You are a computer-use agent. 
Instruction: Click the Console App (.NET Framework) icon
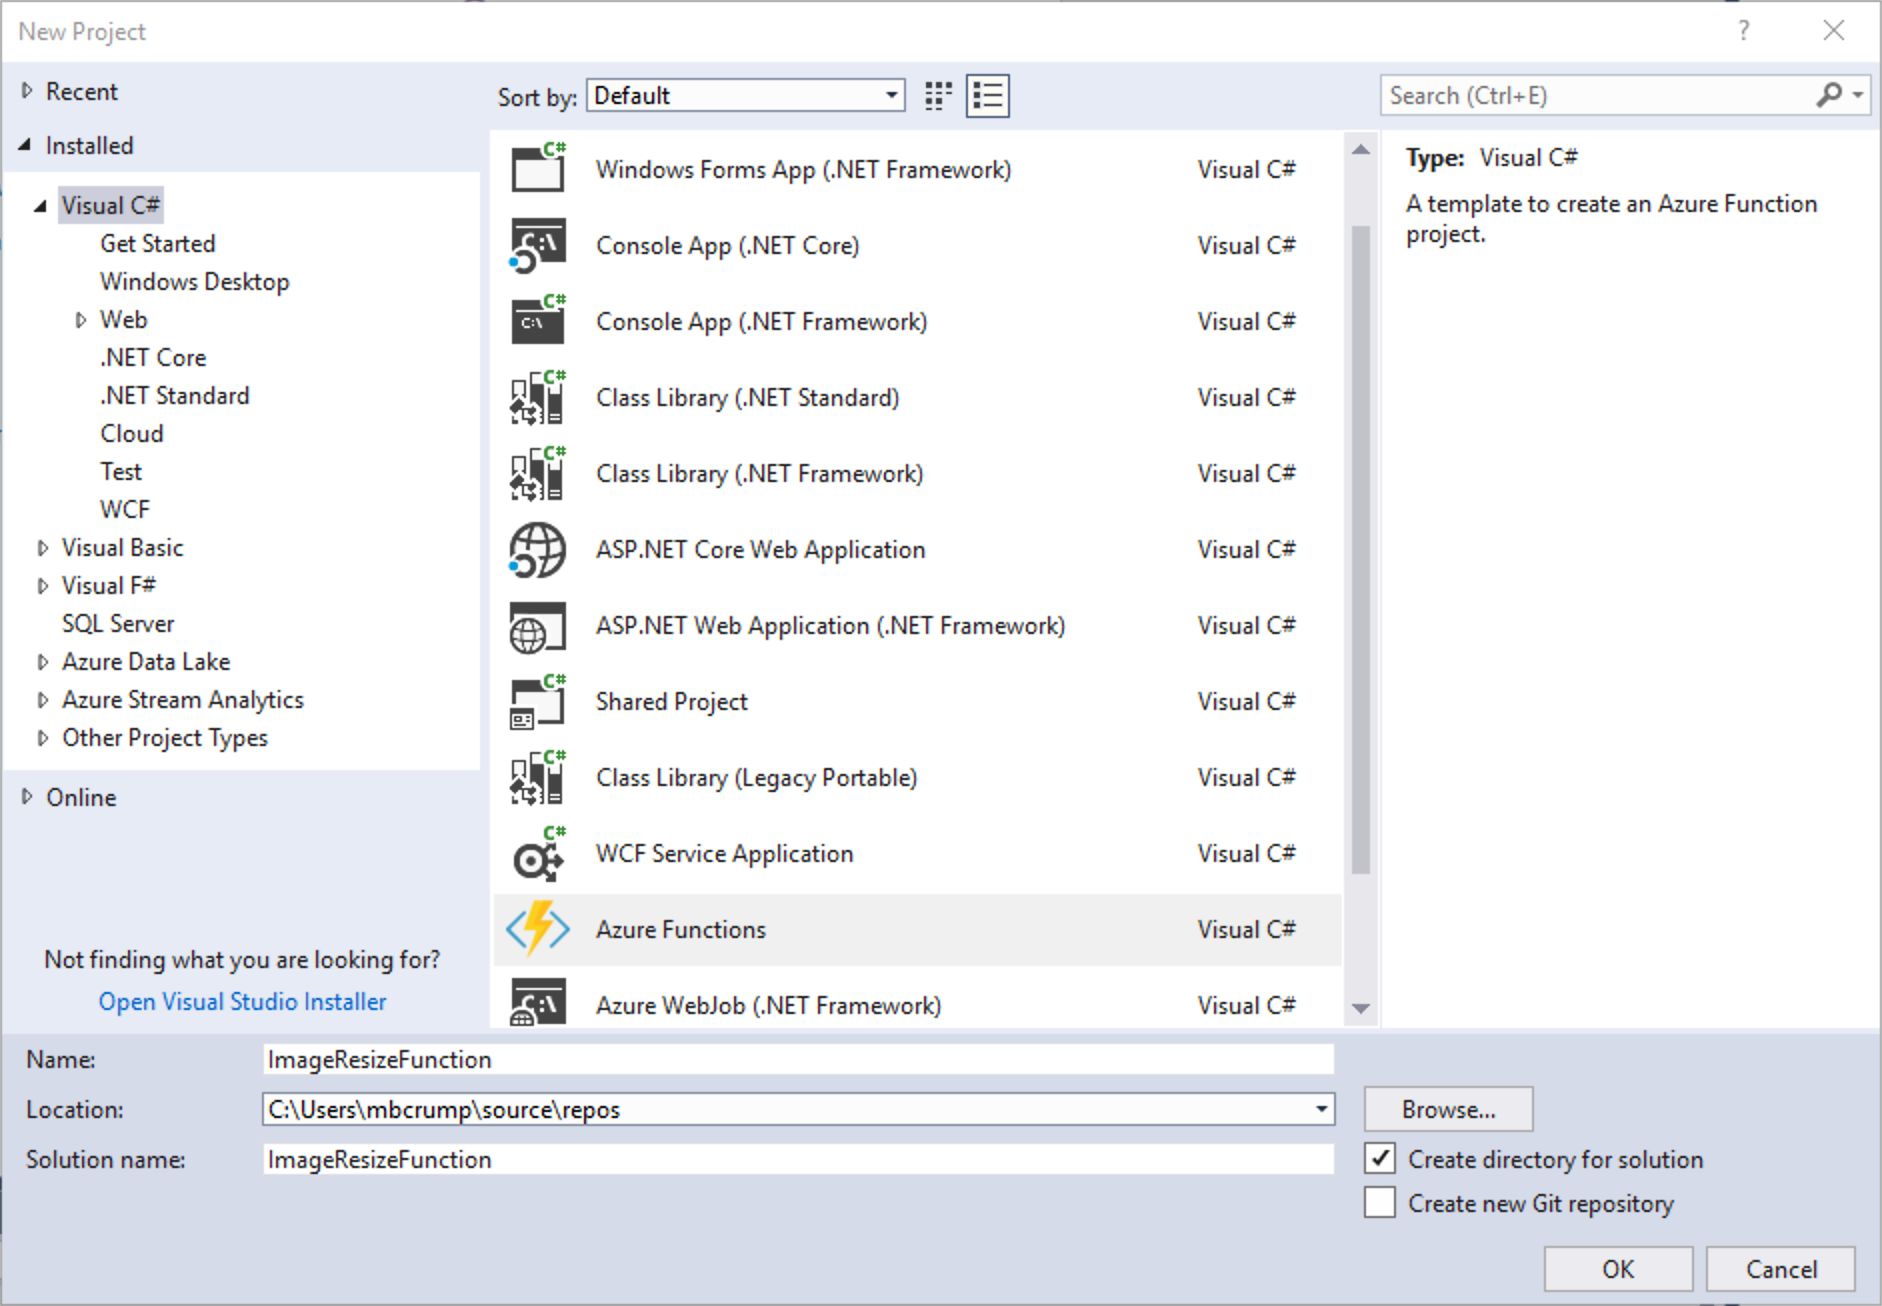coord(538,321)
